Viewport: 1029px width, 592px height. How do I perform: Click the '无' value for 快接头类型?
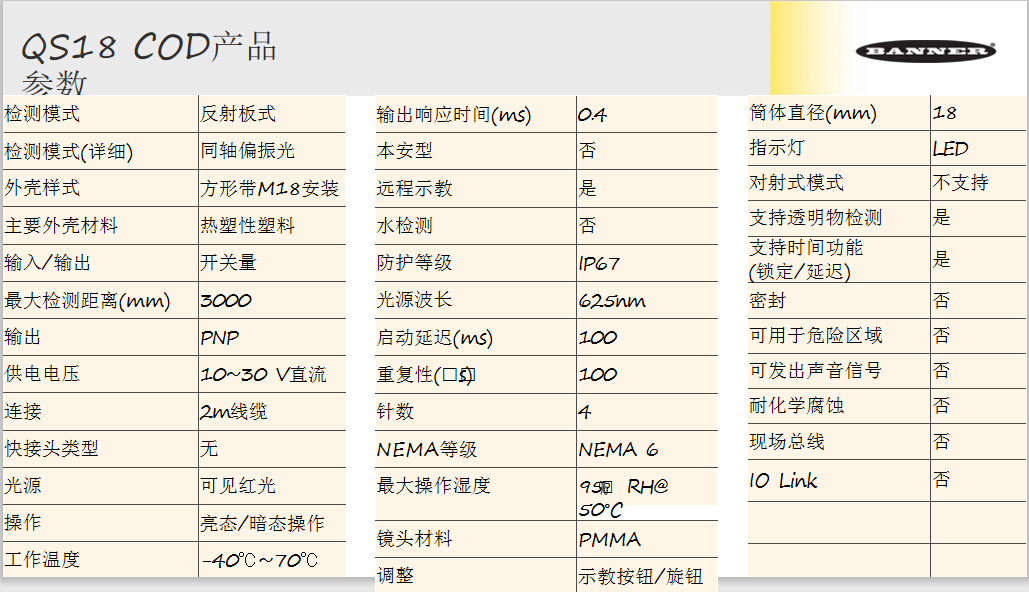coord(209,448)
